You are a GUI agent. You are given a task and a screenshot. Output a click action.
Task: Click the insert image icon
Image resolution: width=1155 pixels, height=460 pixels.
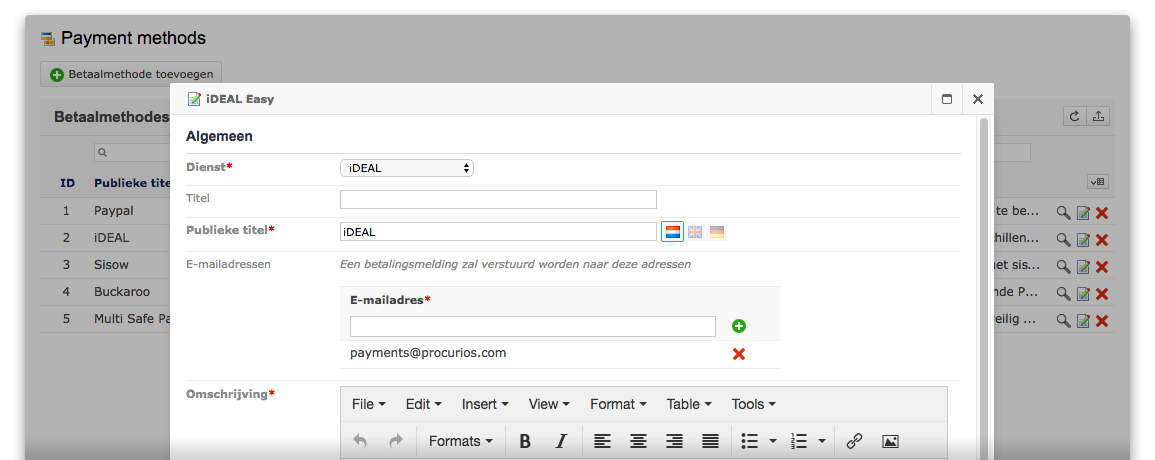(890, 441)
